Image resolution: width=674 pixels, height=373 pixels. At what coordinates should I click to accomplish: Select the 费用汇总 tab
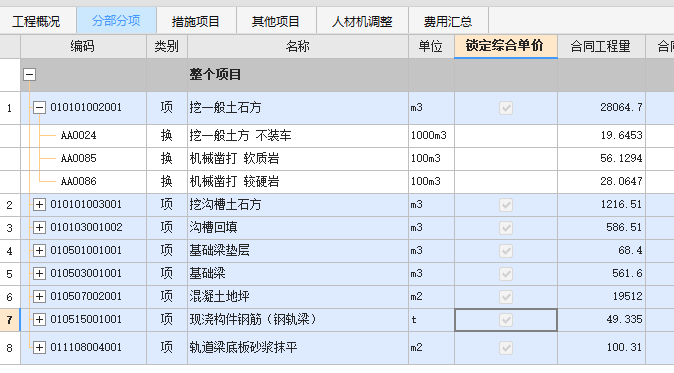coord(448,21)
